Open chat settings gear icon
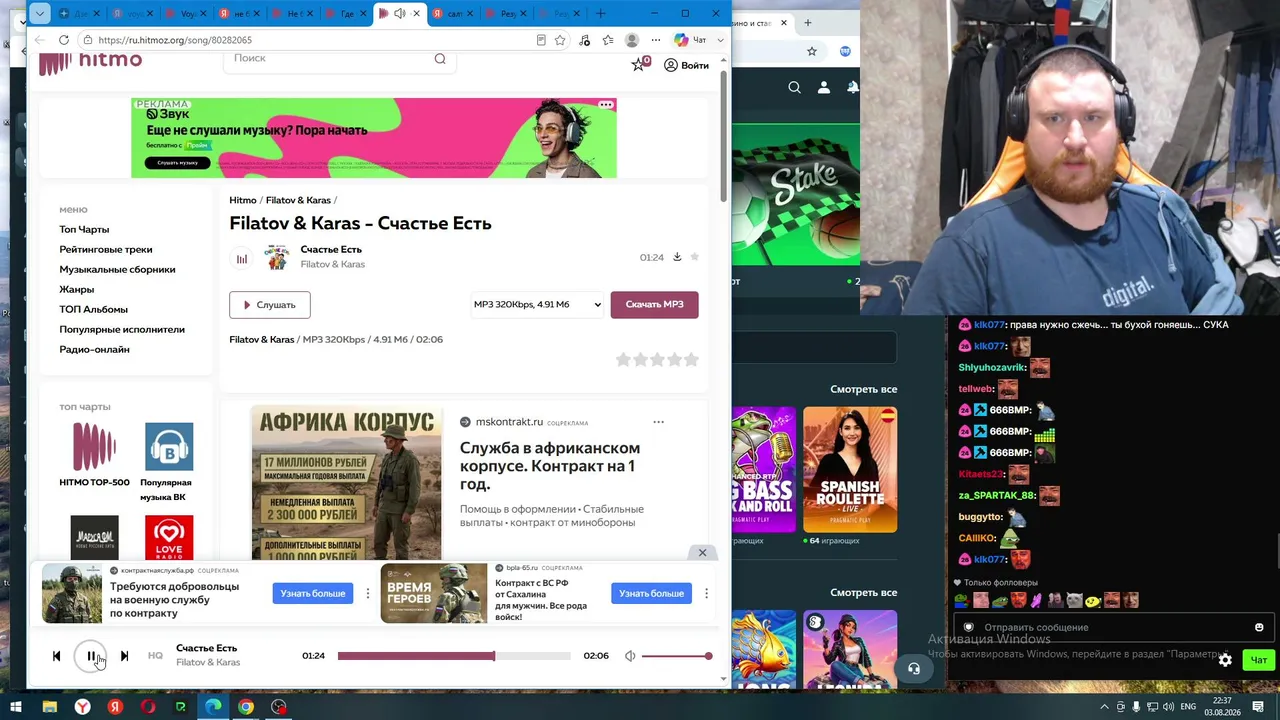The width and height of the screenshot is (1280, 720). tap(1225, 660)
